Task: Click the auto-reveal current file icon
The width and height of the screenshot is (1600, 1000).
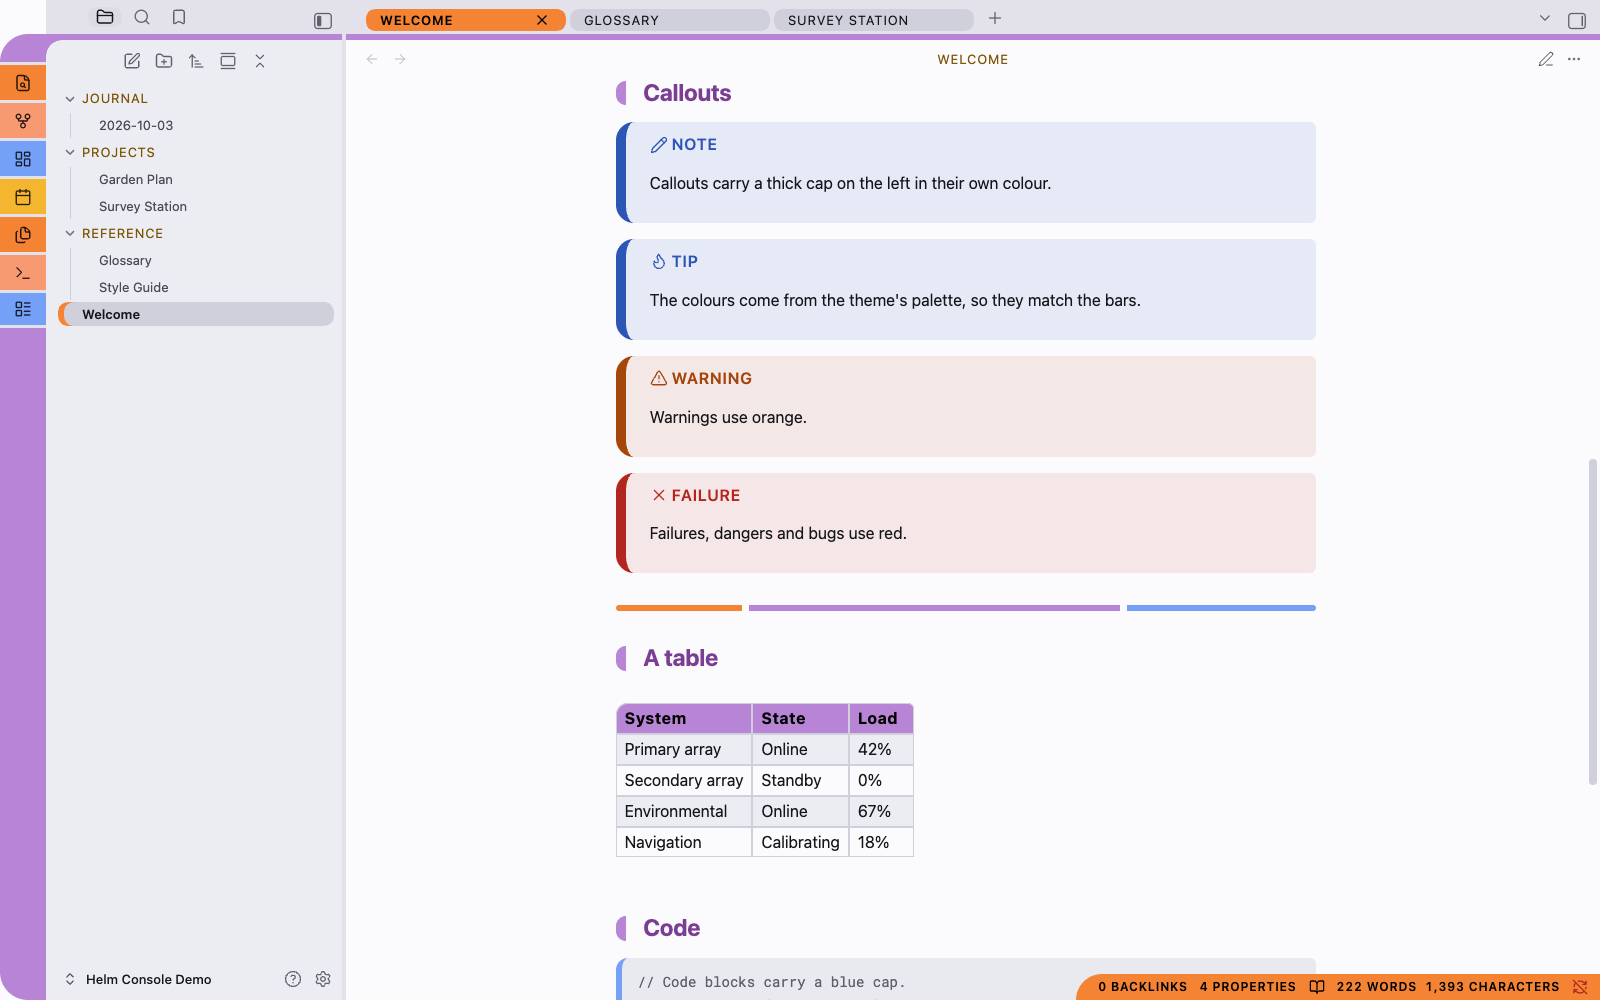Action: 228,61
